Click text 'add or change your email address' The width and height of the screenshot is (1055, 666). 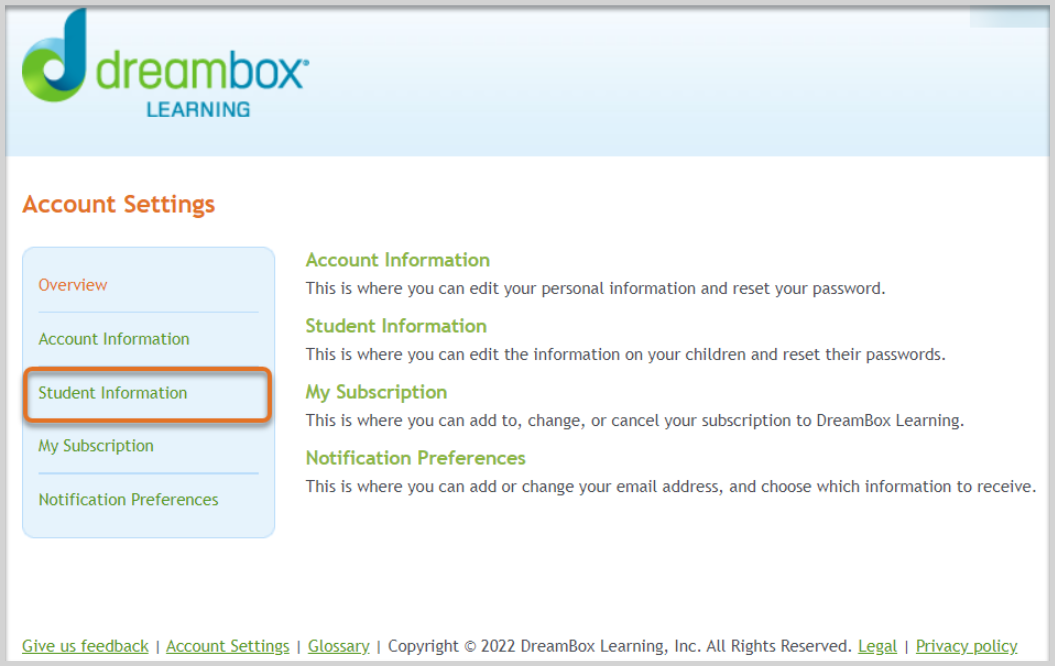coord(593,486)
